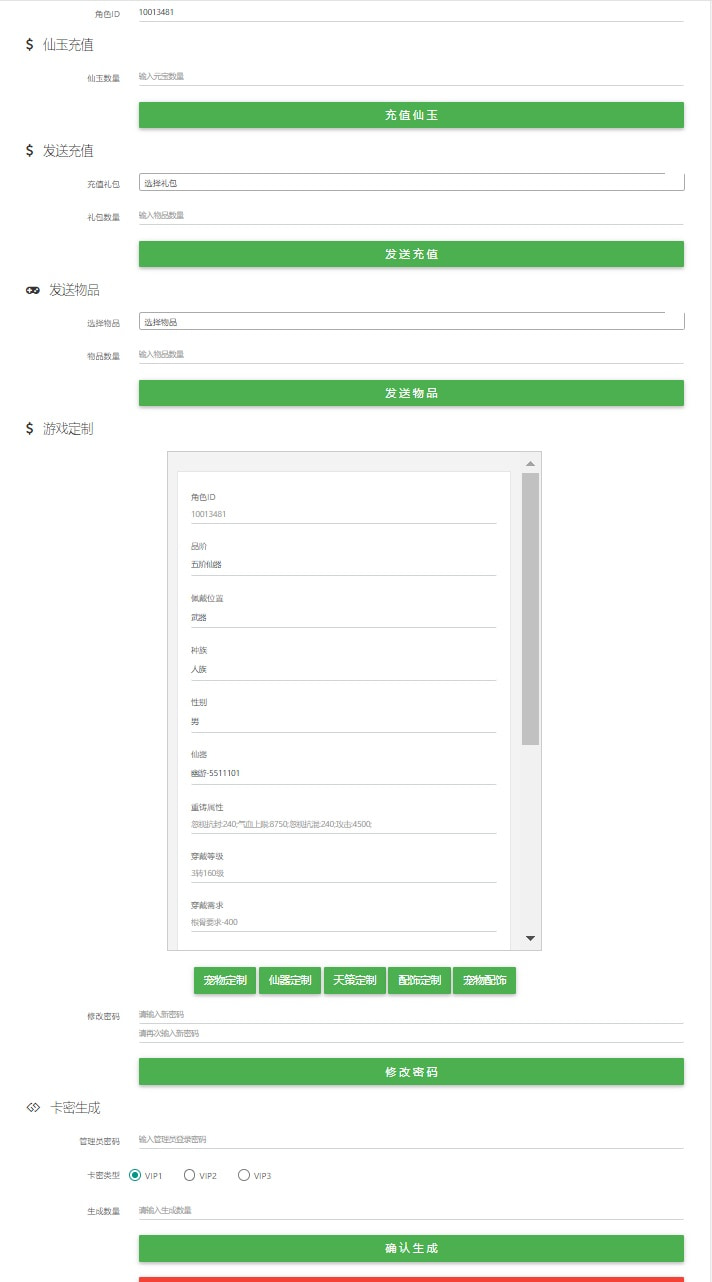Open the 天策定制 tab

point(355,981)
